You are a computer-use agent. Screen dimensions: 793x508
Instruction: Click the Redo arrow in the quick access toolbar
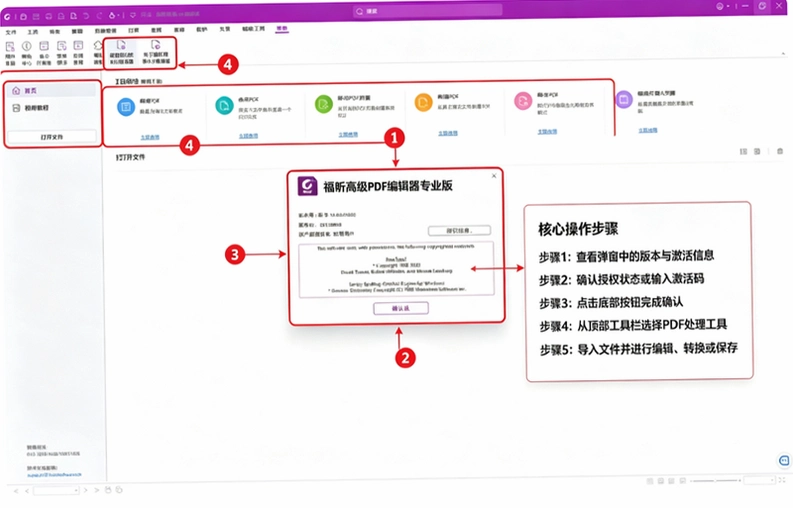click(99, 16)
